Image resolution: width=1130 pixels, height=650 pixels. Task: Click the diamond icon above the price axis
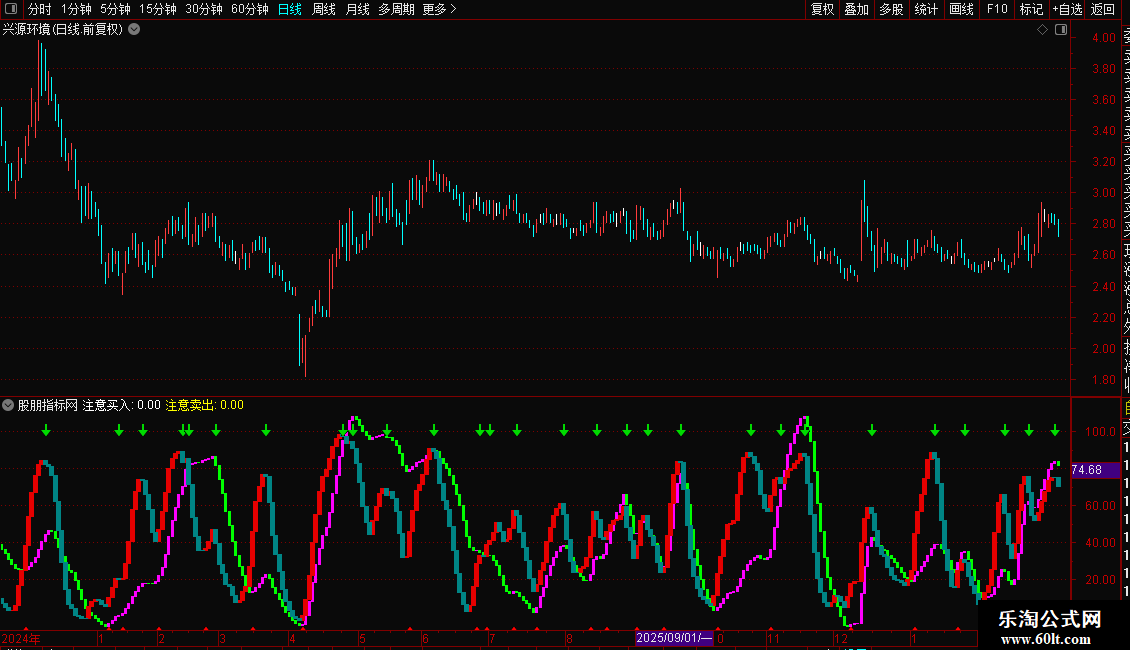point(1043,30)
